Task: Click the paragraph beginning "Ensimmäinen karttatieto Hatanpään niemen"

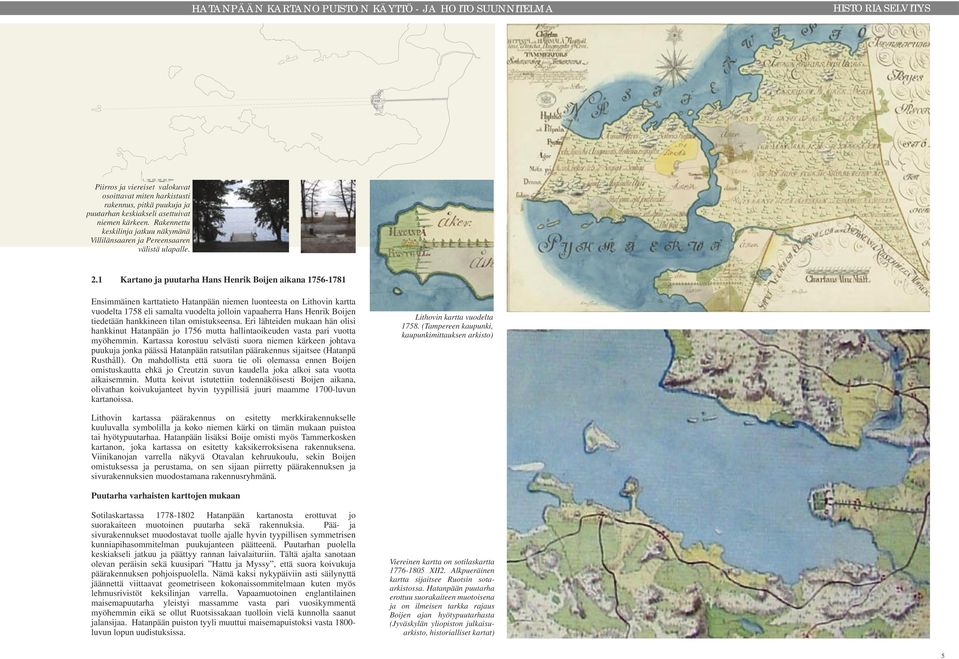Action: point(223,351)
